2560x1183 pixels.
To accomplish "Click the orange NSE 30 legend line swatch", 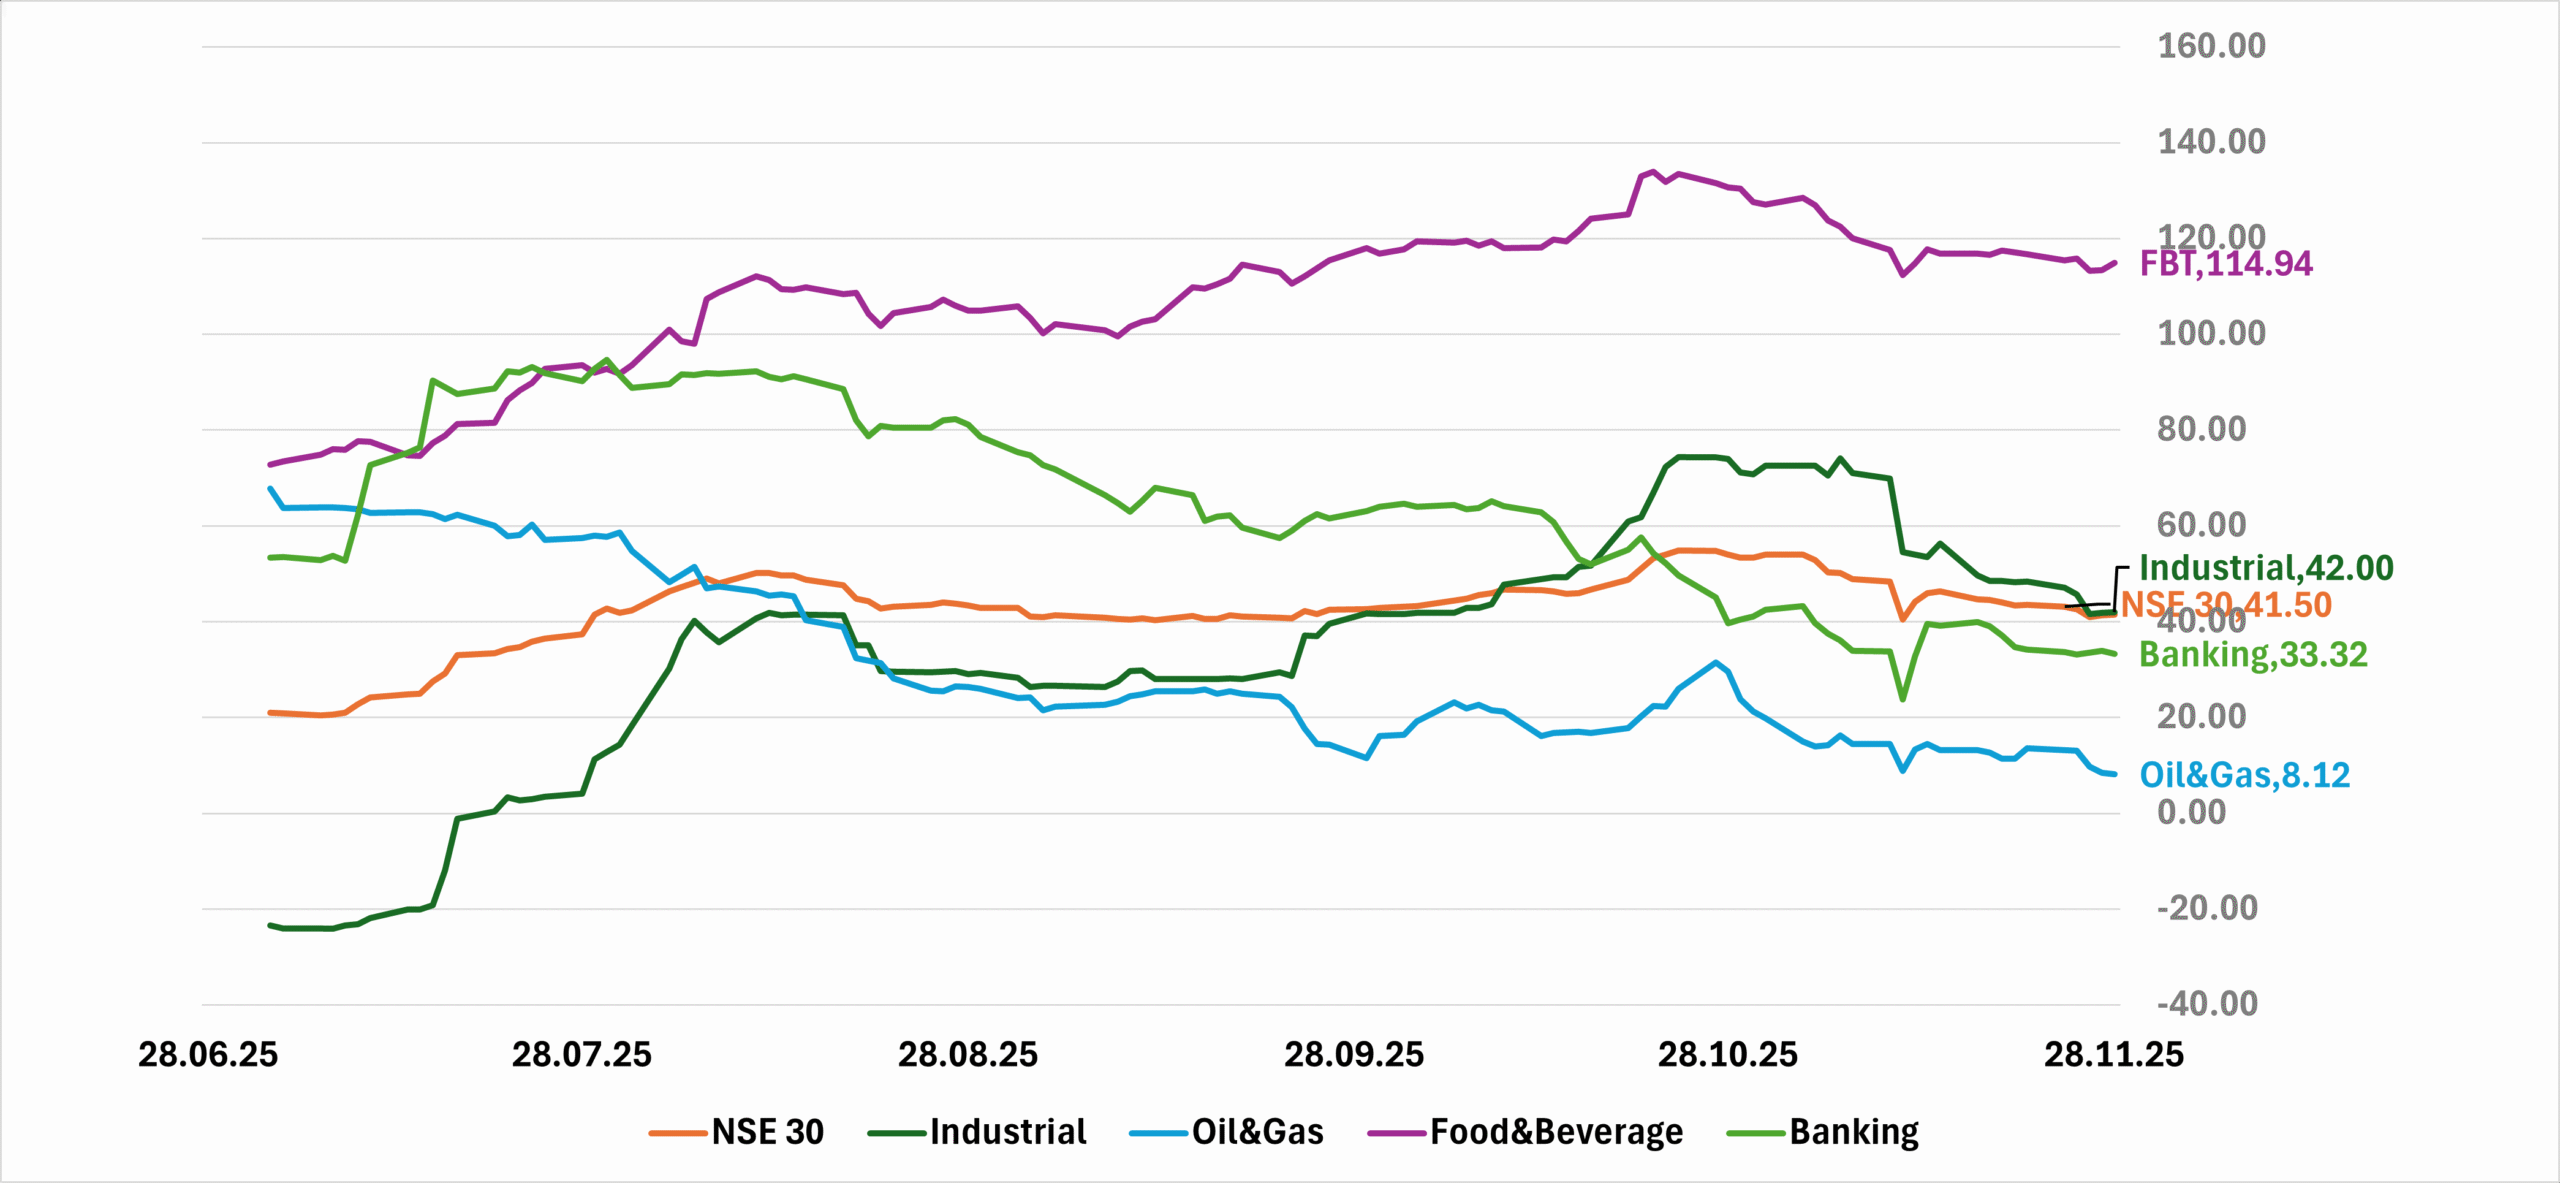I will [x=679, y=1133].
